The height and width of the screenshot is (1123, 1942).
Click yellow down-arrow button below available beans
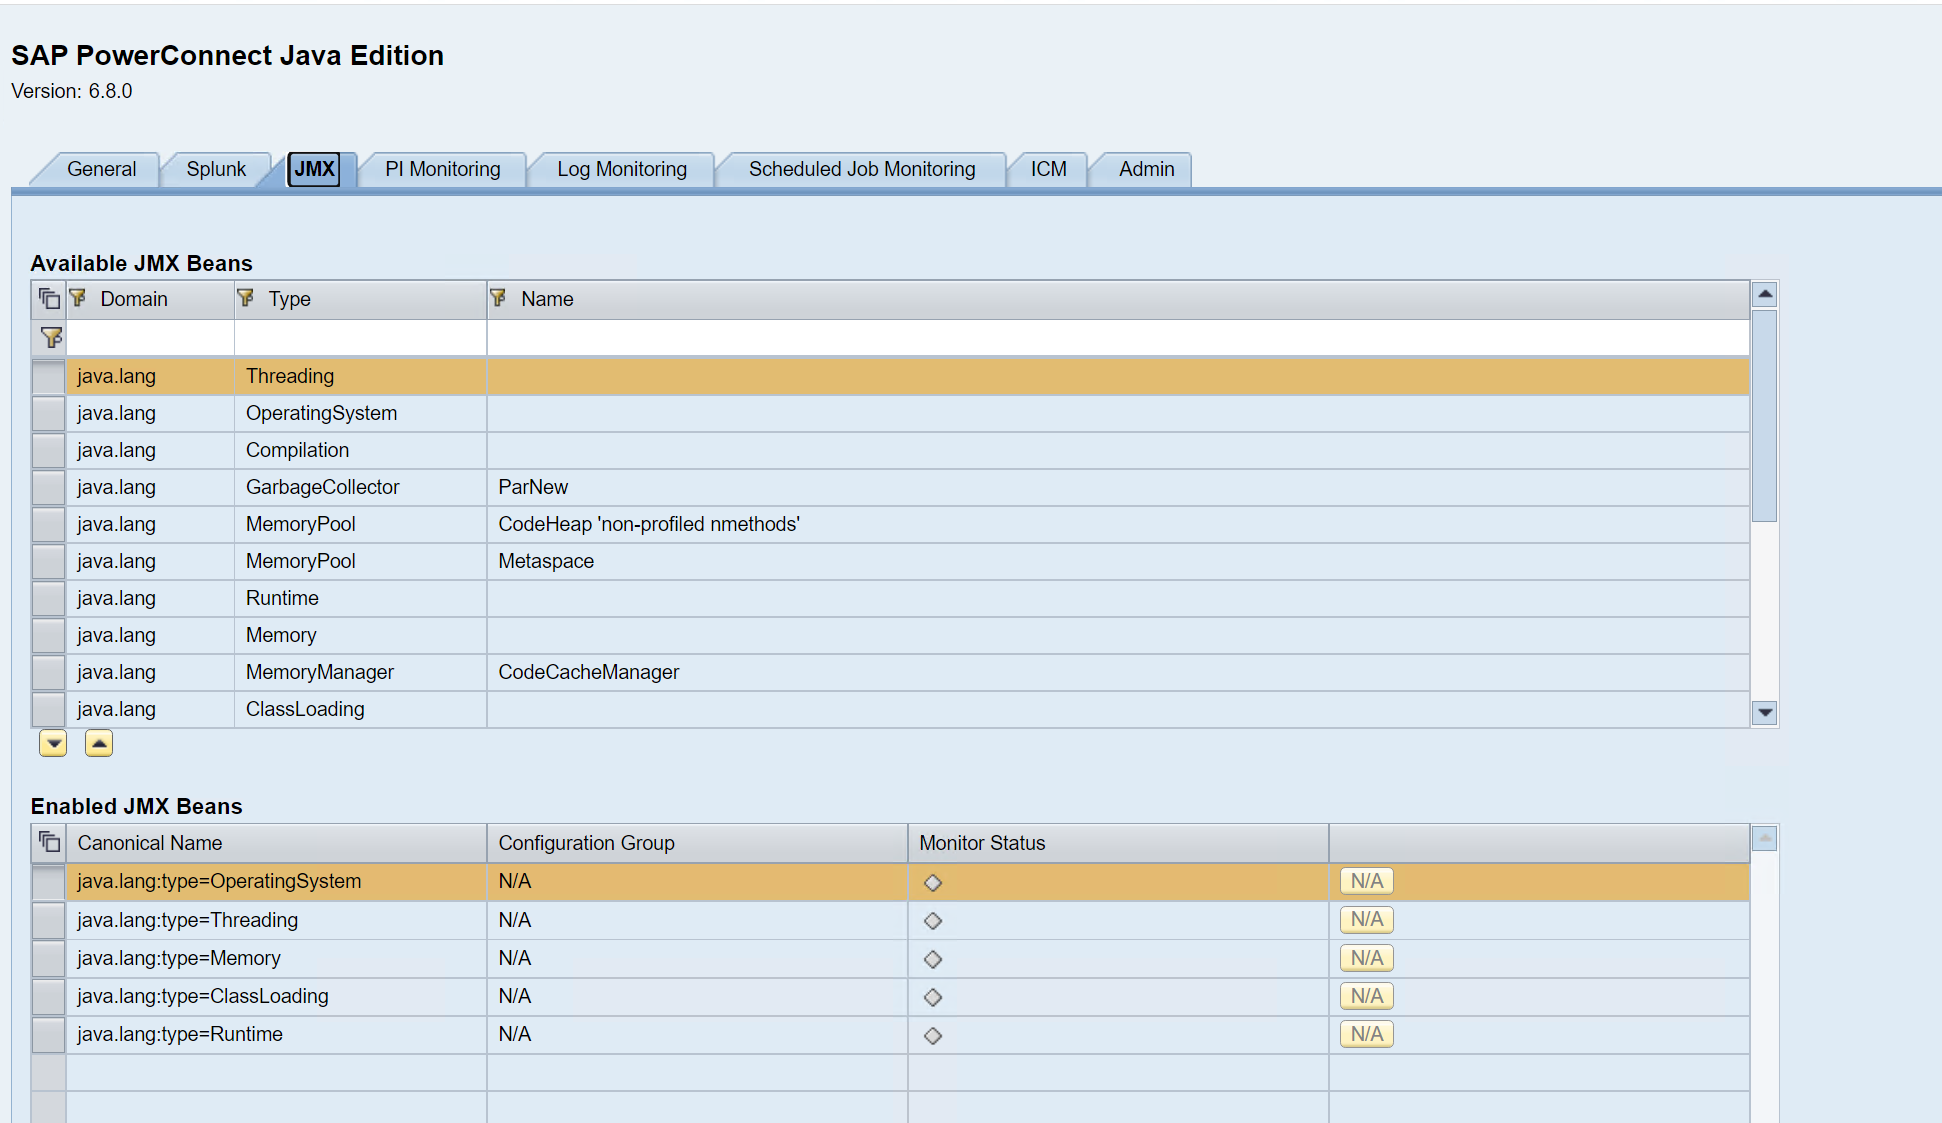pyautogui.click(x=53, y=743)
